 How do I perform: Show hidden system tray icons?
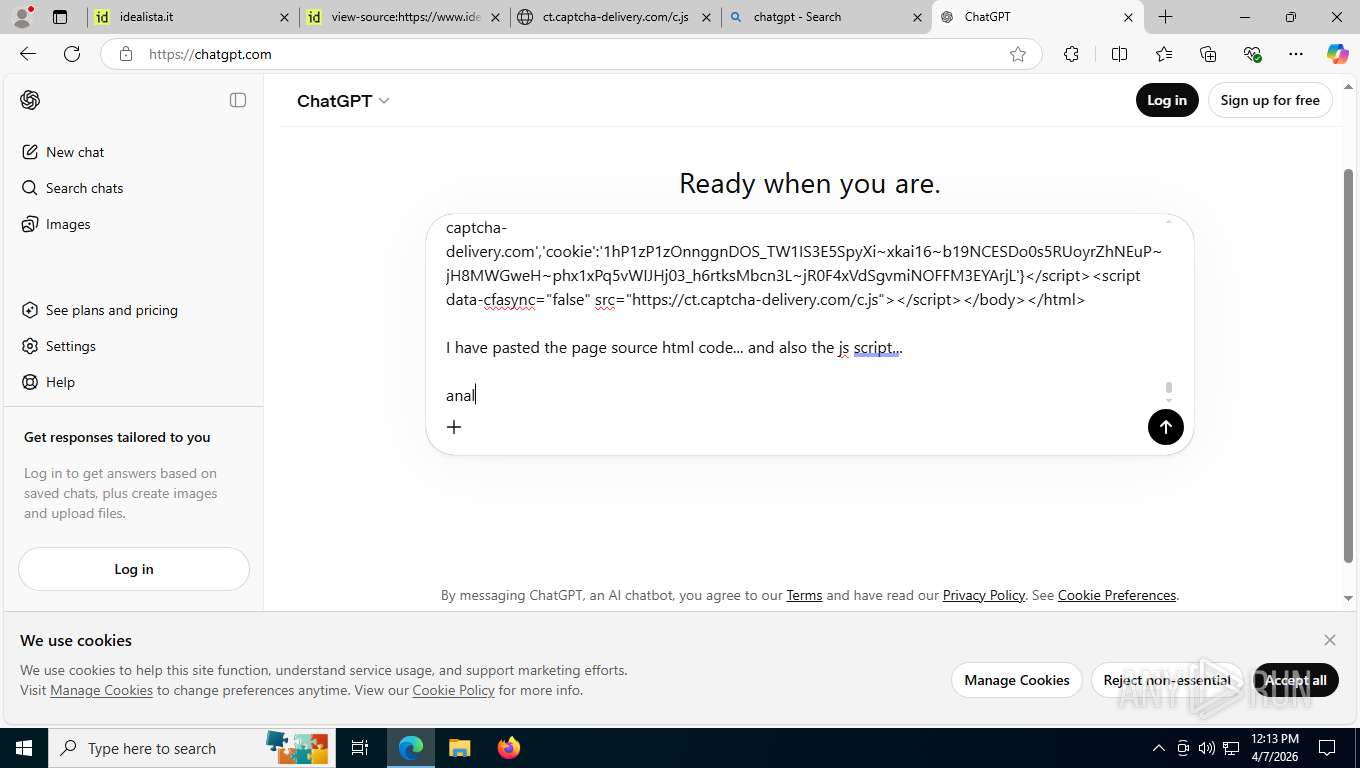(1159, 748)
